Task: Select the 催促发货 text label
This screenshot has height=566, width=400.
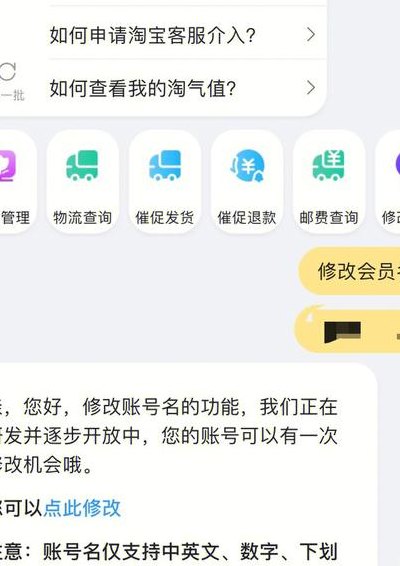Action: pyautogui.click(x=165, y=218)
